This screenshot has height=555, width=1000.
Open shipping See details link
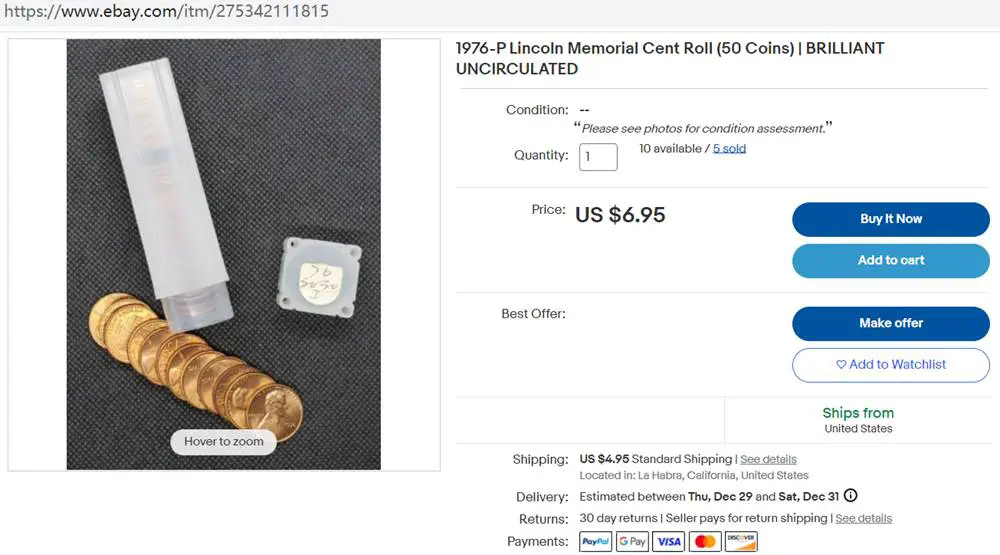coord(768,459)
